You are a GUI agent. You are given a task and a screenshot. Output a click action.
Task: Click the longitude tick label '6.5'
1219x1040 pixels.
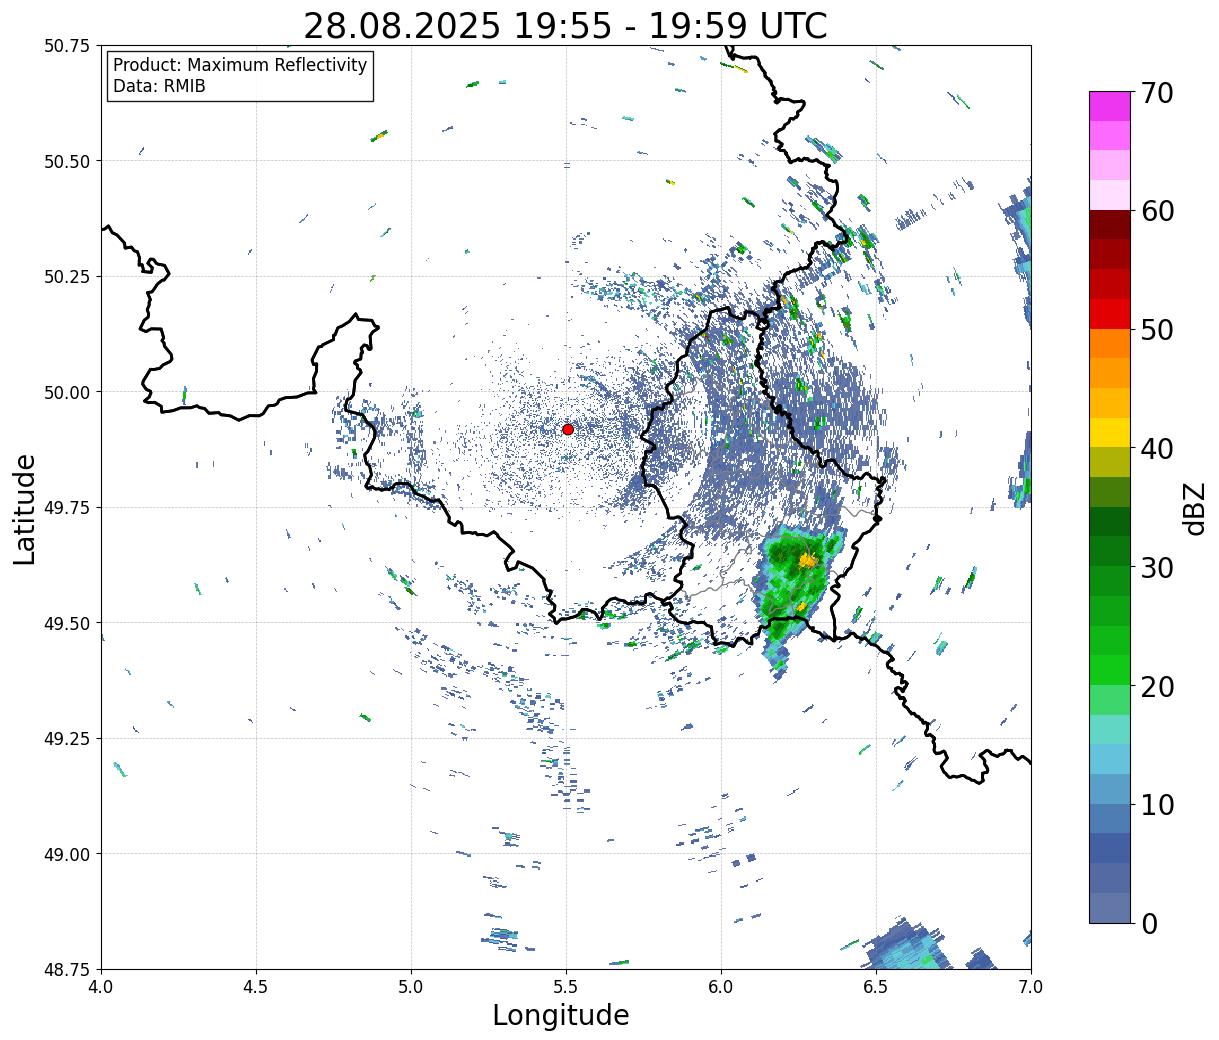(x=876, y=987)
